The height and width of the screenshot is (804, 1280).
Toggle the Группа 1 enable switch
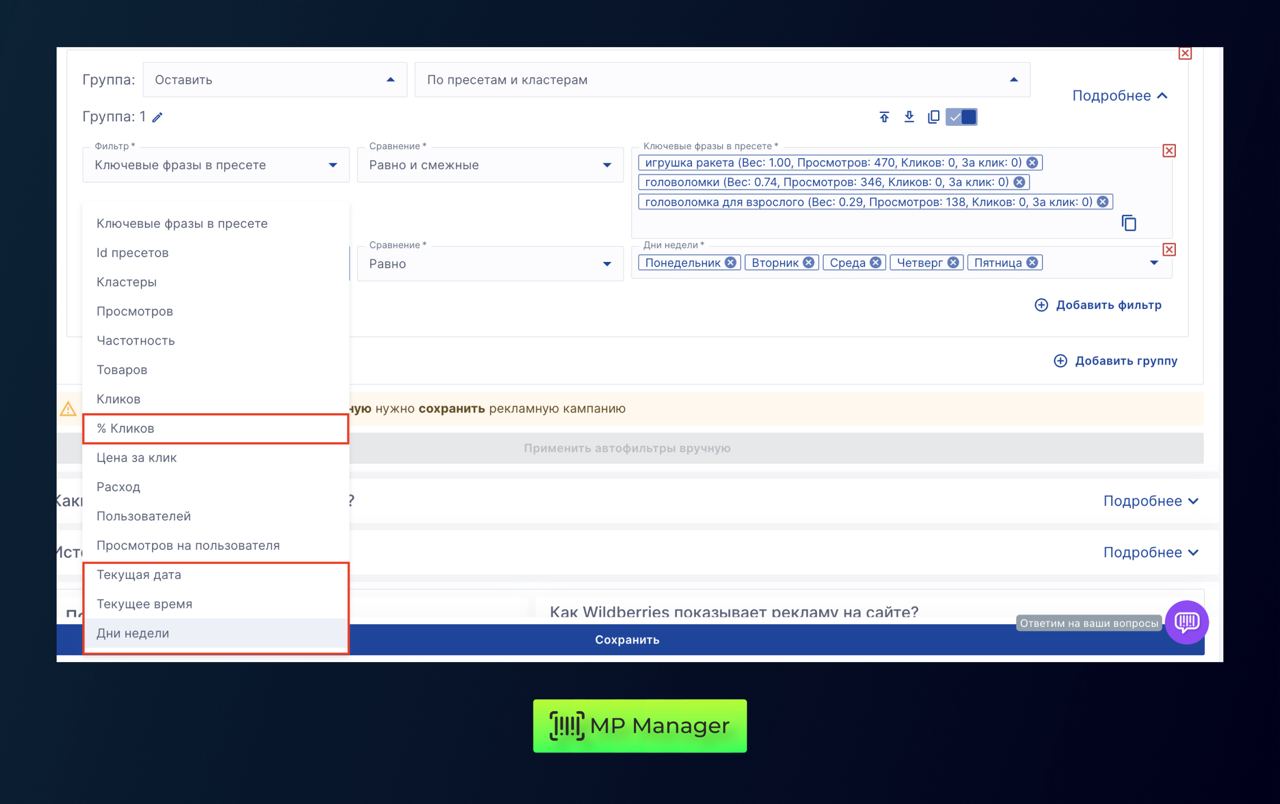[962, 117]
